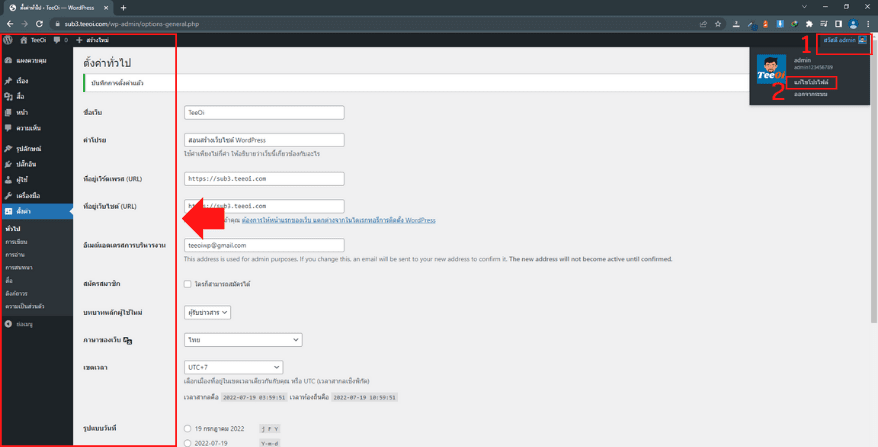Click the admin email field teeoiwp@gmail.com
878x447 pixels.
[264, 245]
